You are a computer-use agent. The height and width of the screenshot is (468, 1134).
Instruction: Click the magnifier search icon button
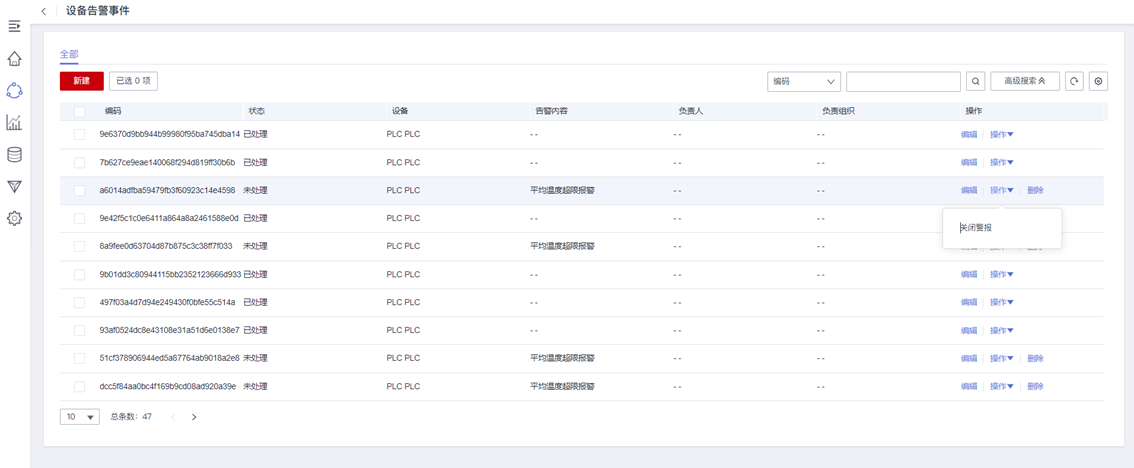976,82
